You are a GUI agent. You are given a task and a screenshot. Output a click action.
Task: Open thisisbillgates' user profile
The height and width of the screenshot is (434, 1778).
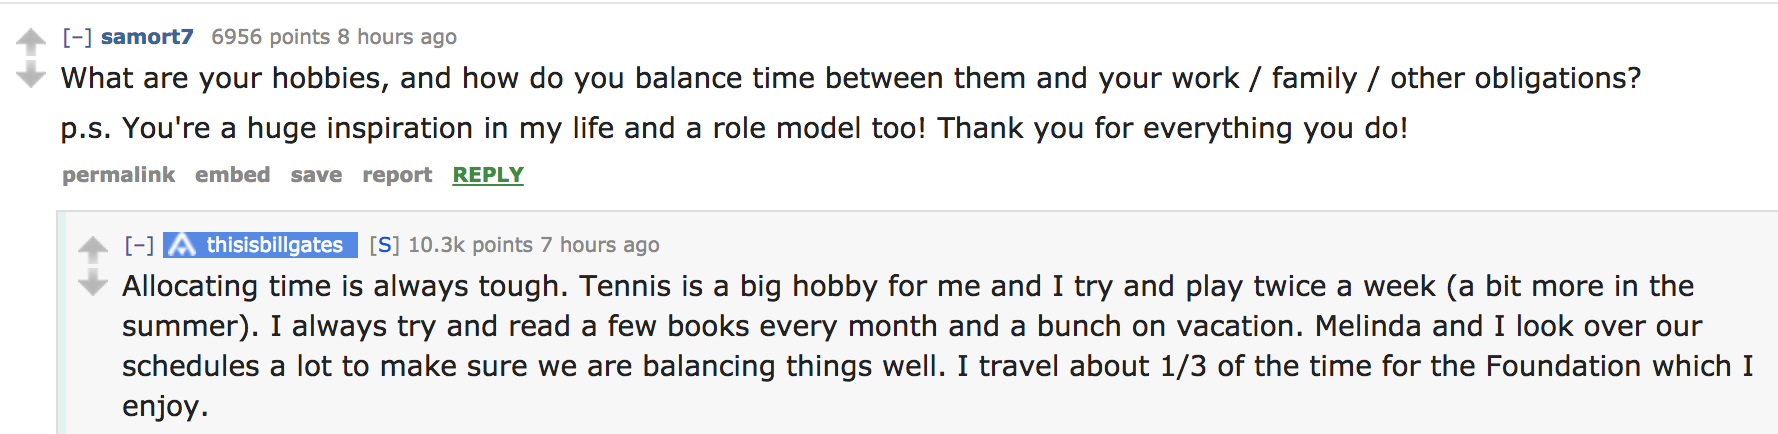274,245
